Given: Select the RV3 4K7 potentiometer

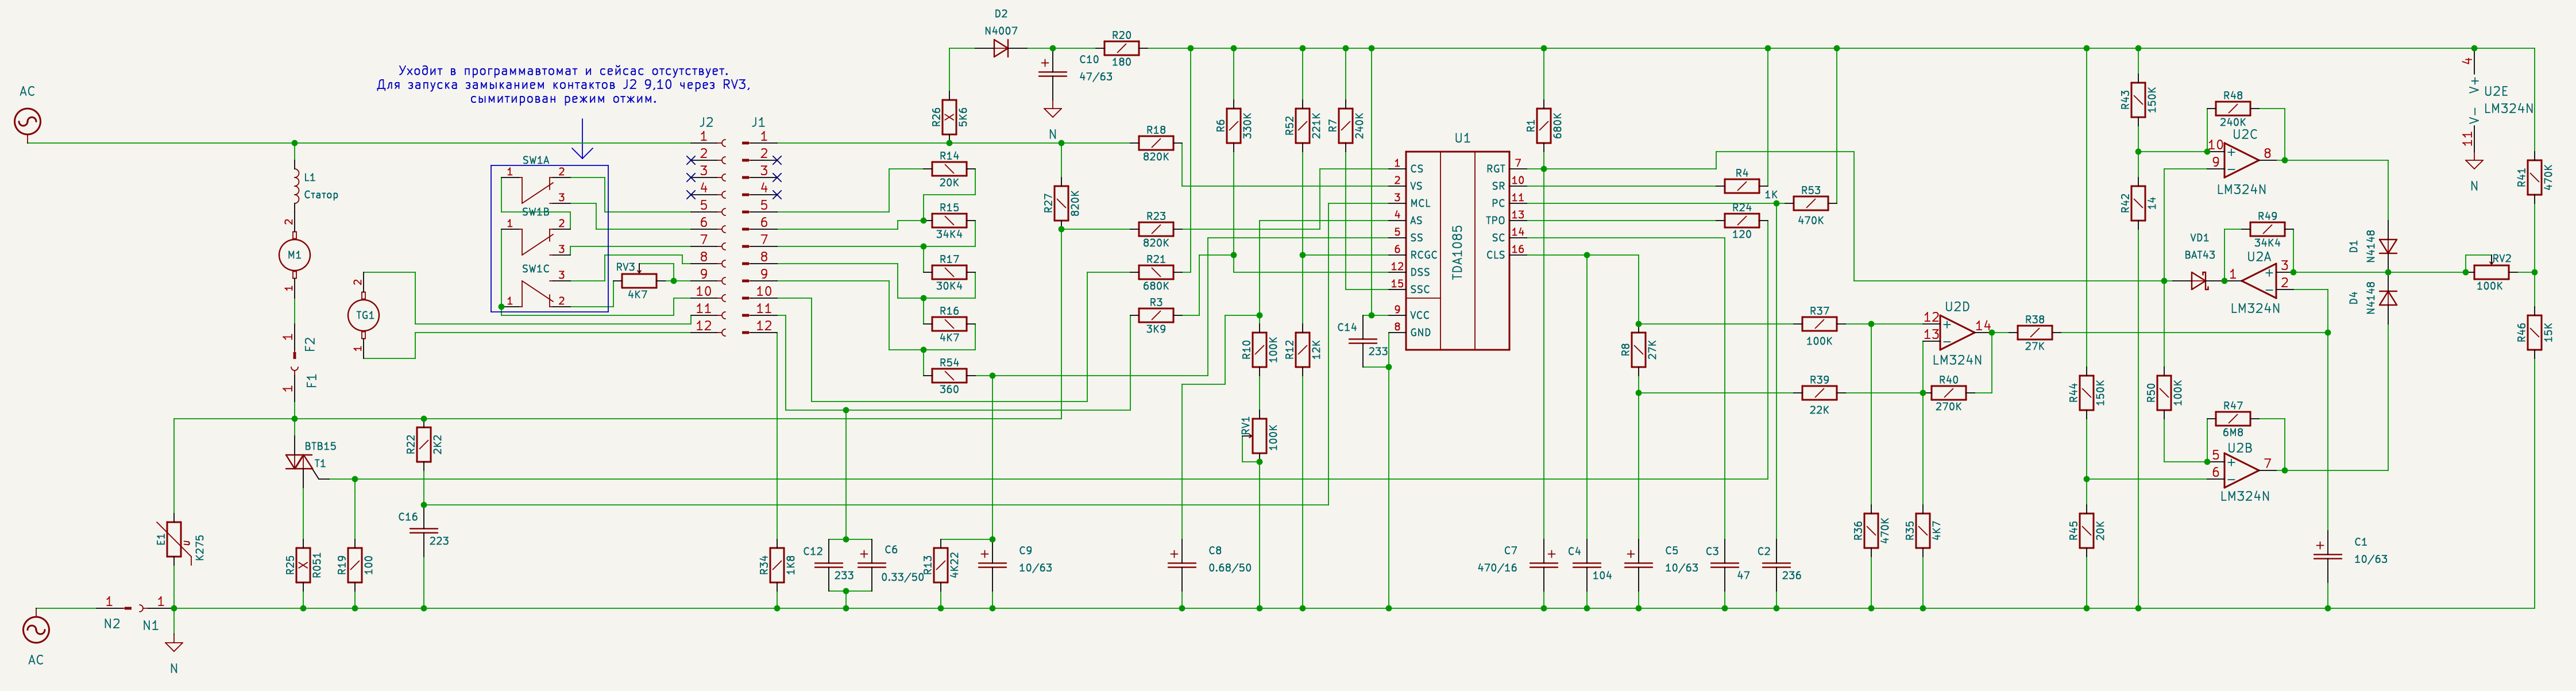Looking at the screenshot, I should (x=639, y=281).
